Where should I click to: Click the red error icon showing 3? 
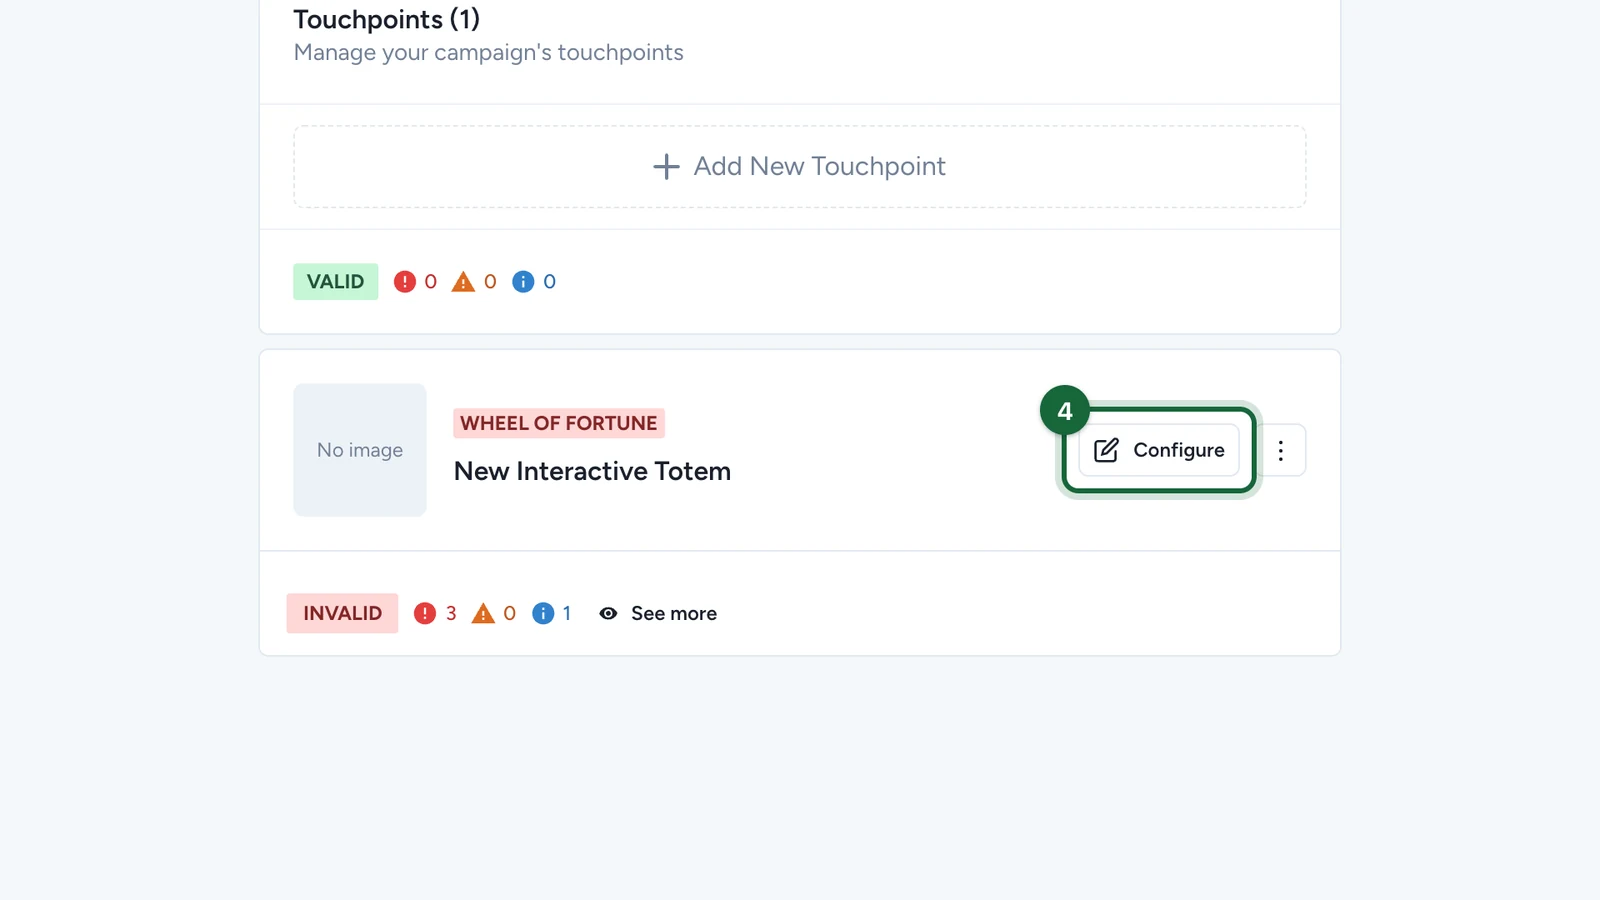coord(425,613)
